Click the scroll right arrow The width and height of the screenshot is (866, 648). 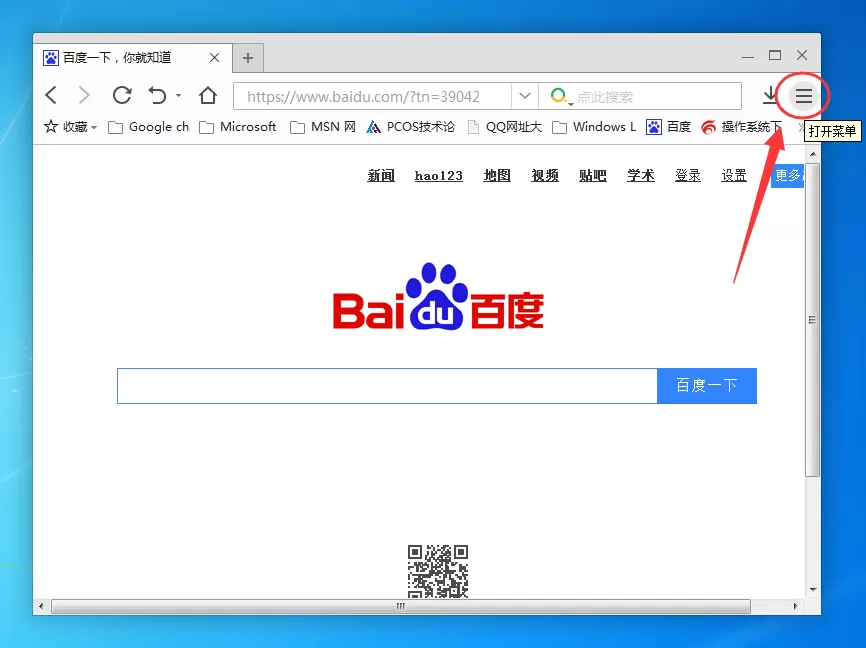[795, 606]
